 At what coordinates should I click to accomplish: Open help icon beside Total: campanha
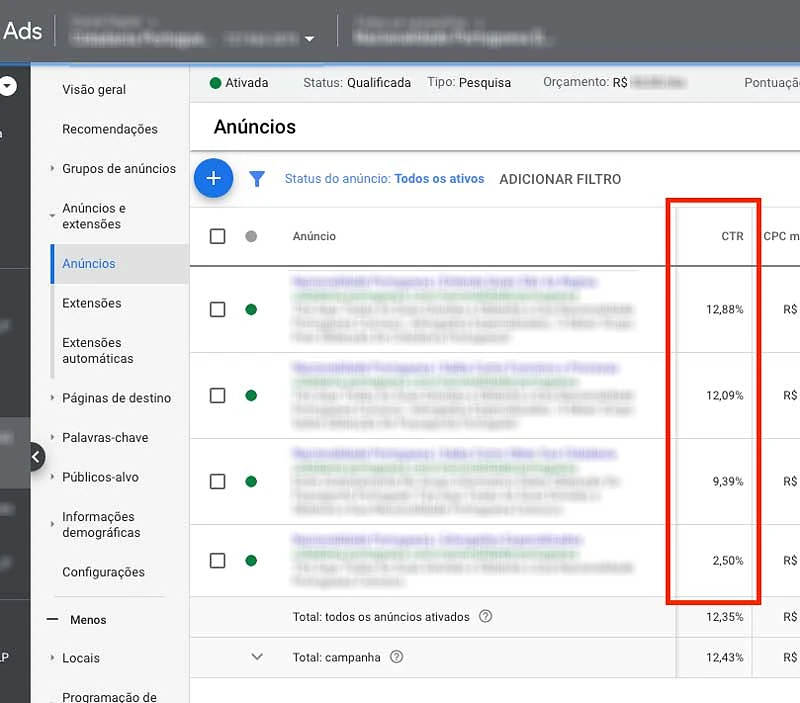[396, 657]
